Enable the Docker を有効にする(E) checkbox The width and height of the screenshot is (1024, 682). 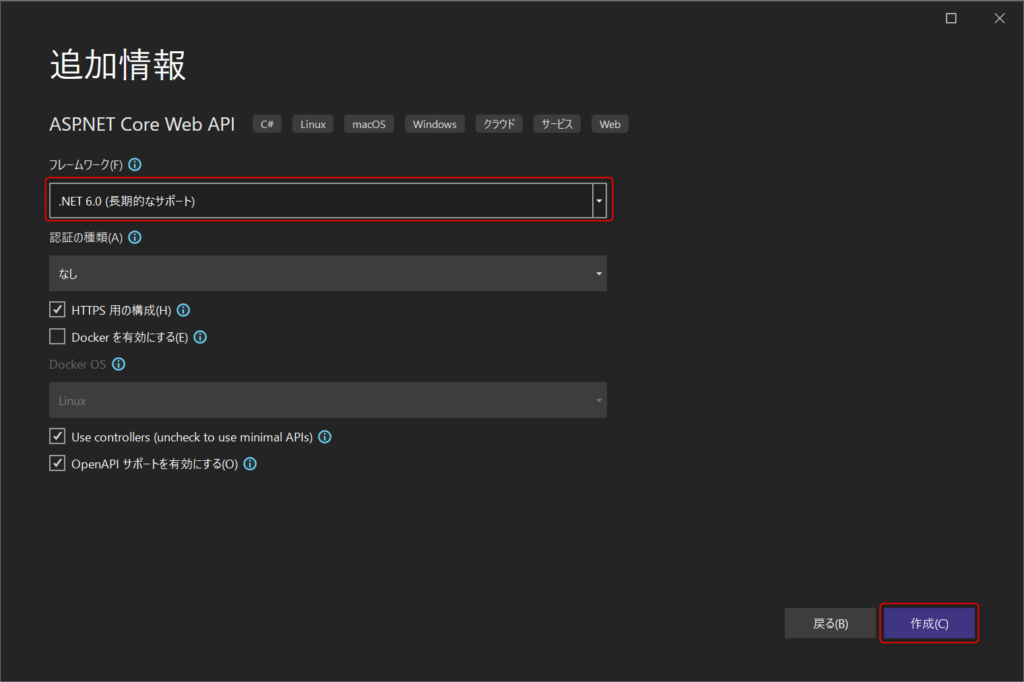coord(57,336)
